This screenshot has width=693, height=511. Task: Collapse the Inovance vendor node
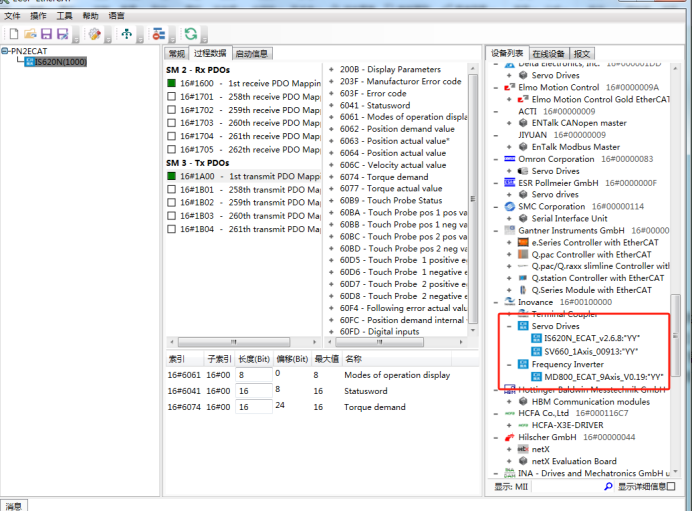click(496, 302)
